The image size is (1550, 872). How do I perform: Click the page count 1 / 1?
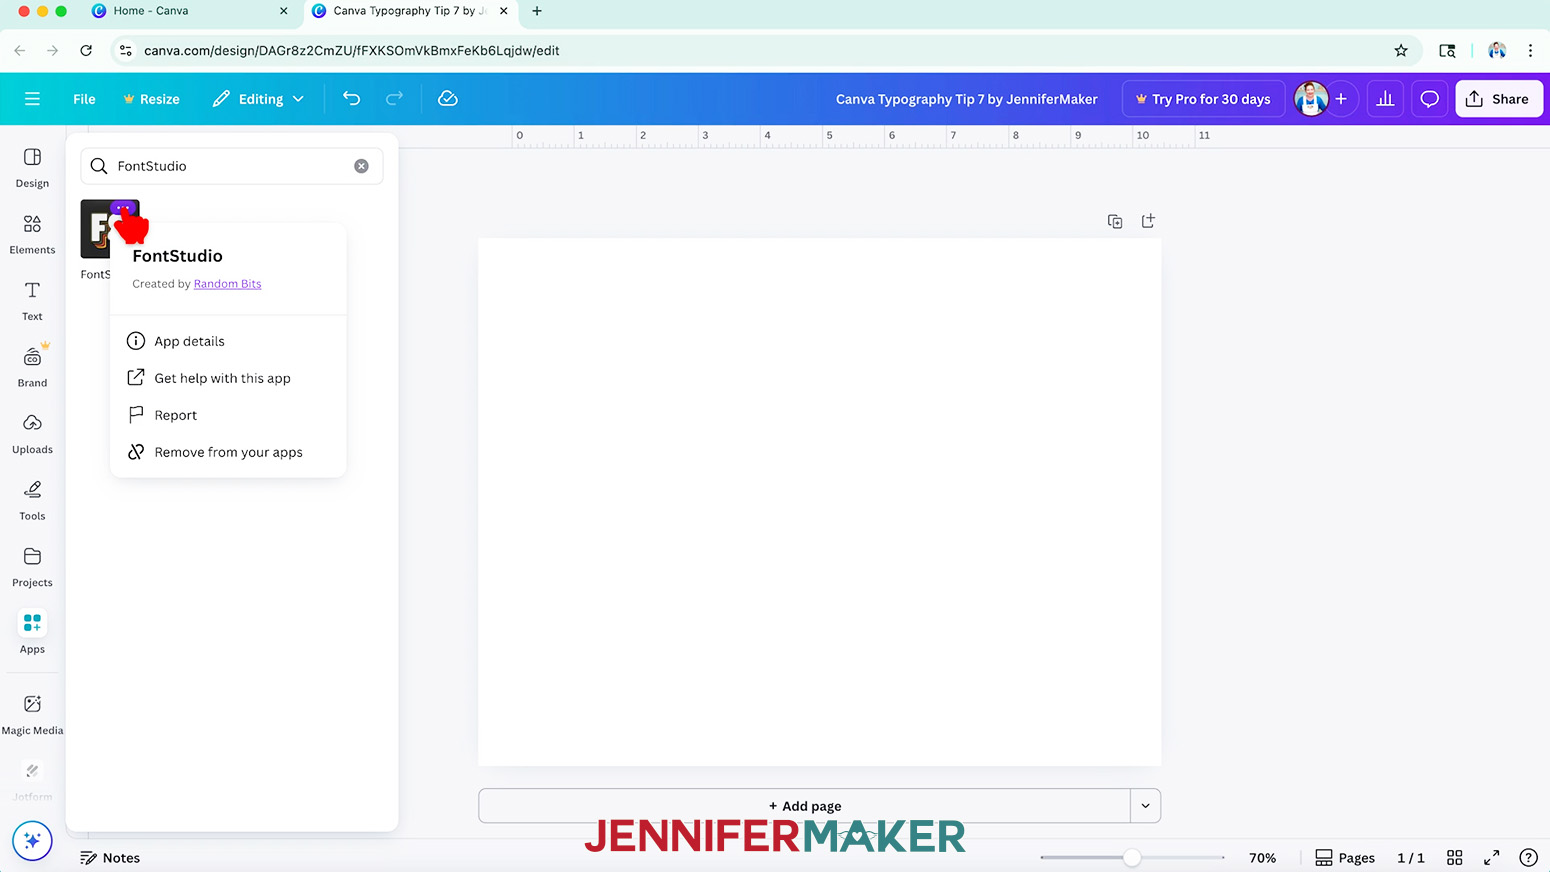1410,858
